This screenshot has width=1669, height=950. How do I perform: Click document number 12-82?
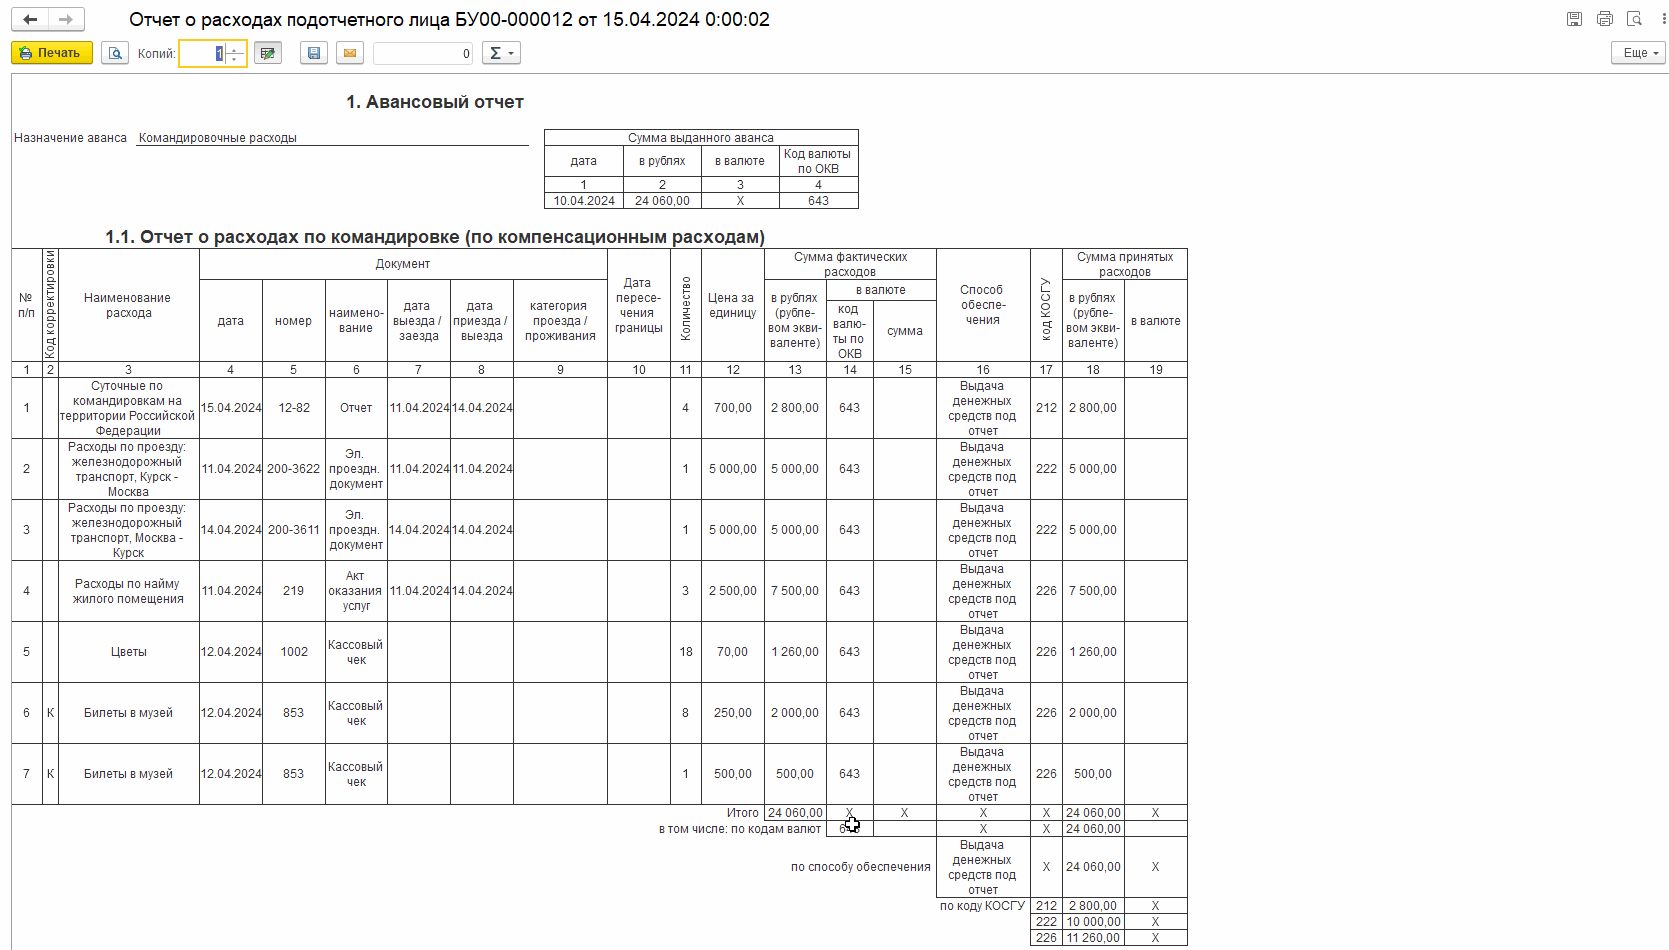294,408
